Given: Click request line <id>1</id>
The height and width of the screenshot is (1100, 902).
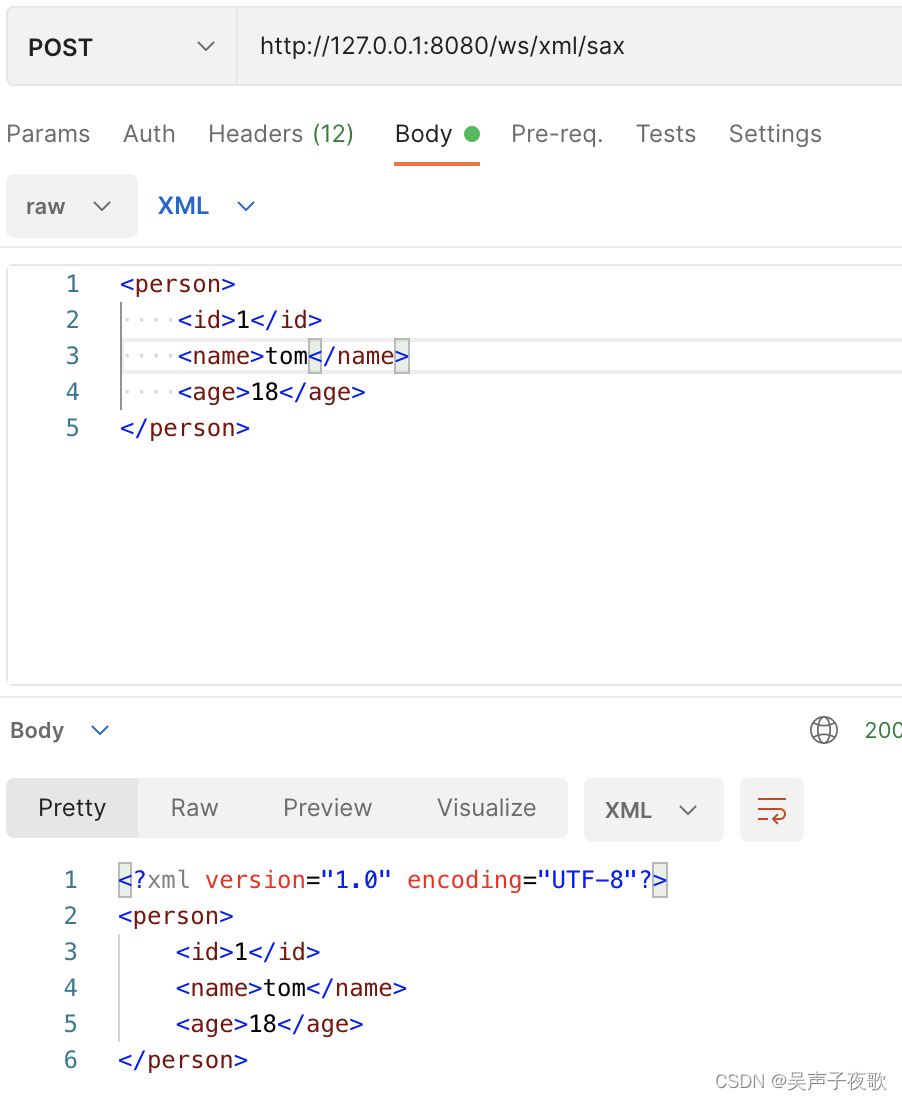Looking at the screenshot, I should point(250,320).
